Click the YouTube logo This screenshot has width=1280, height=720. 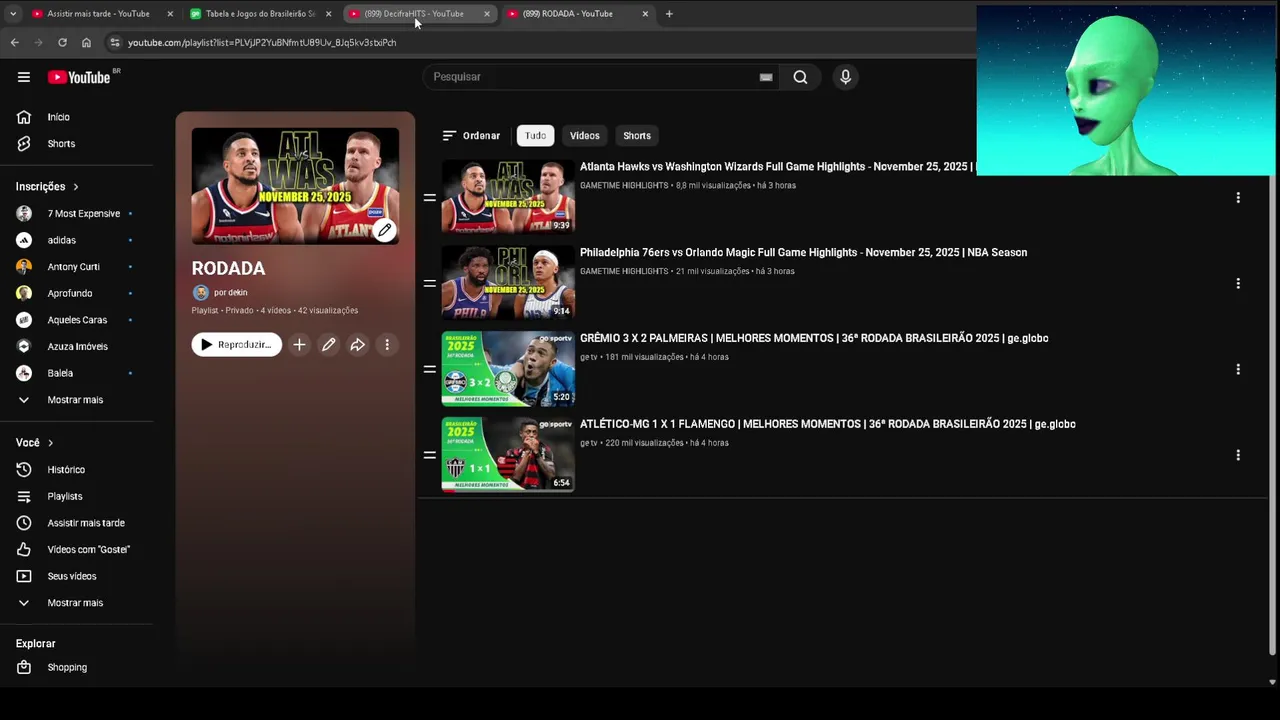tap(79, 77)
